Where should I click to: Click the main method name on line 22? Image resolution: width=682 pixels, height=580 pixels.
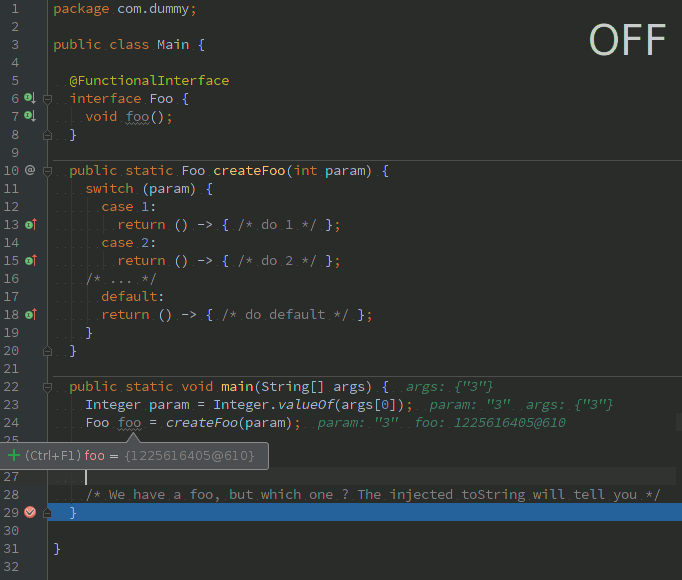[x=237, y=386]
